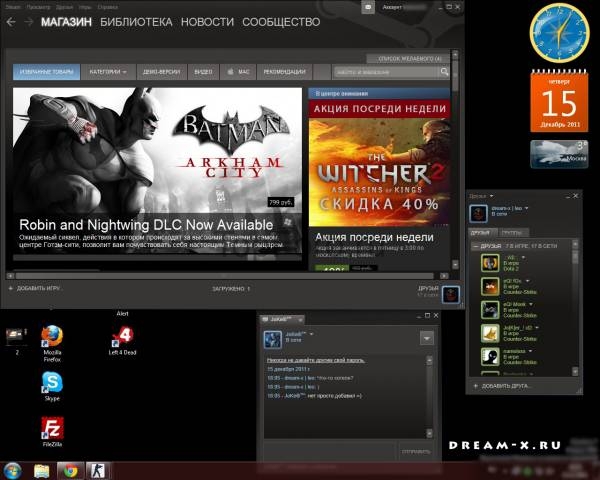Click the friends list scroll-down arrow
Image resolution: width=600 pixels, height=480 pixels.
coord(575,371)
